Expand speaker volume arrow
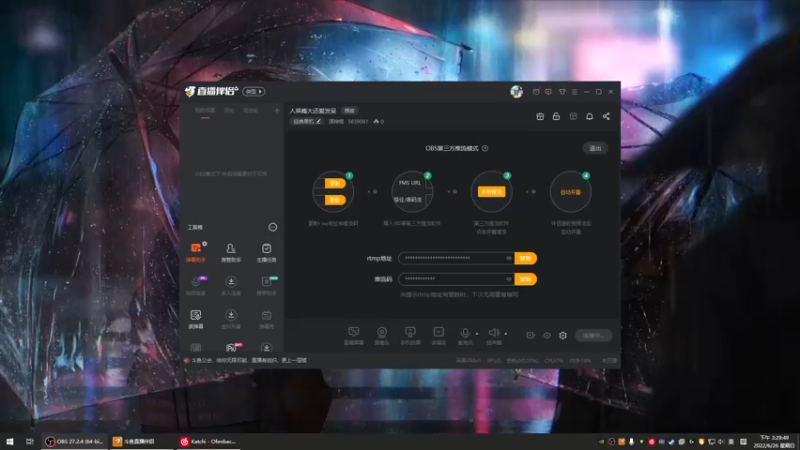 506,334
